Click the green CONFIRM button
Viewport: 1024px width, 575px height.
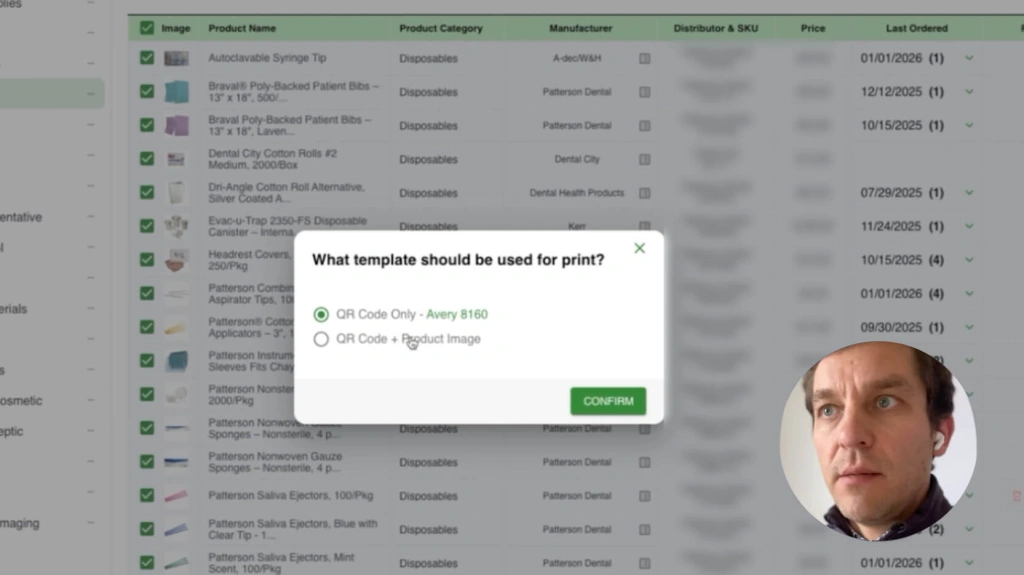point(608,401)
